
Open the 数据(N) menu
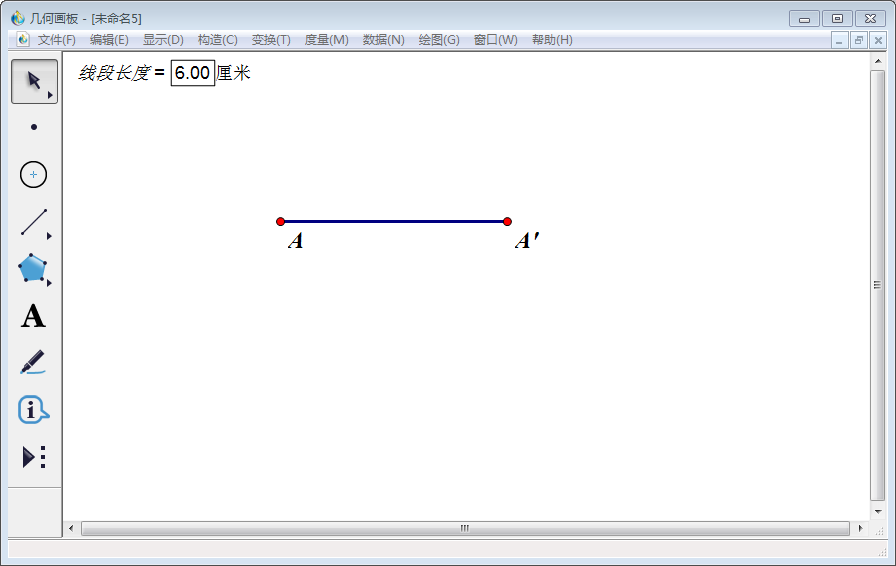pos(383,40)
